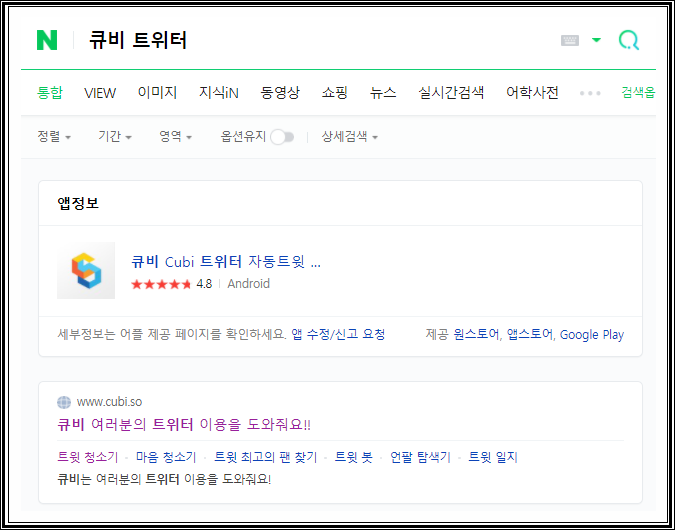Expand the green search history arrow

tap(596, 40)
